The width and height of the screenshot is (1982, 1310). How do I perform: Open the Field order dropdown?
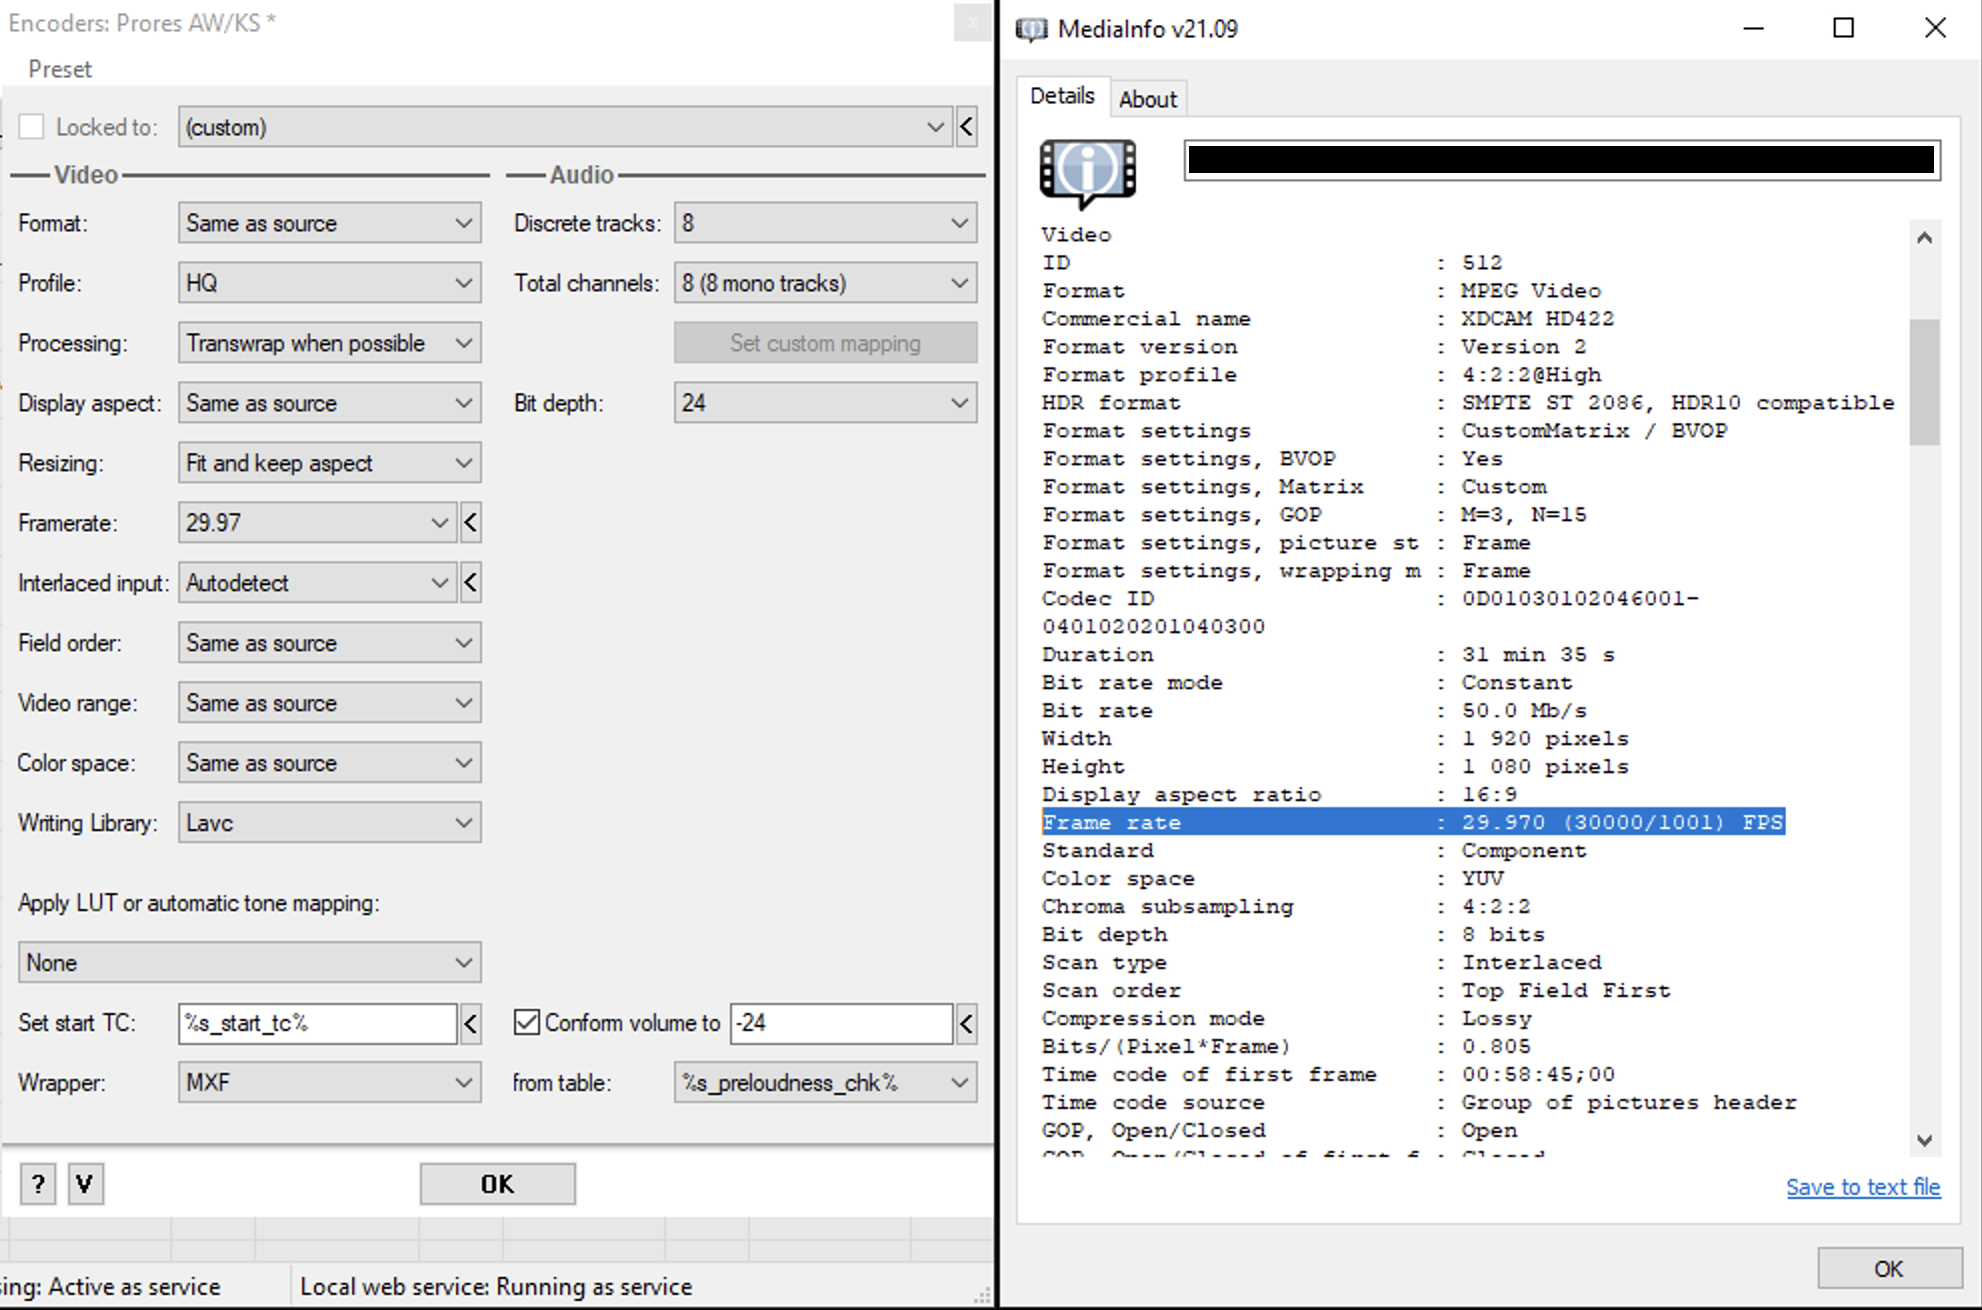(330, 643)
